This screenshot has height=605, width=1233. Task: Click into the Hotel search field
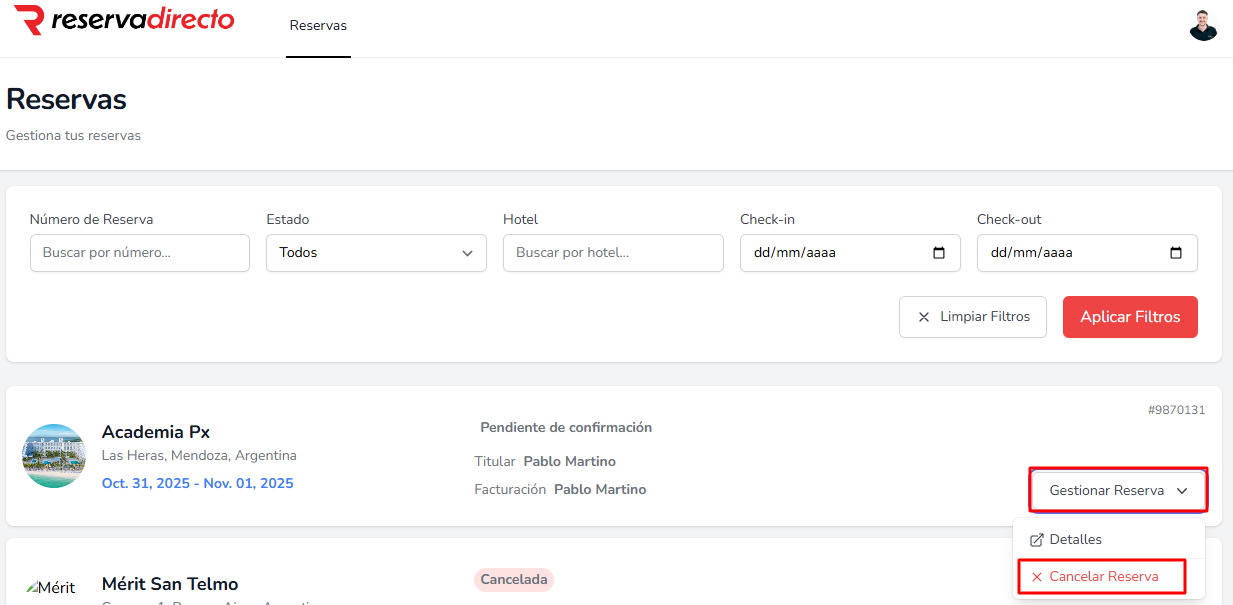pos(613,253)
